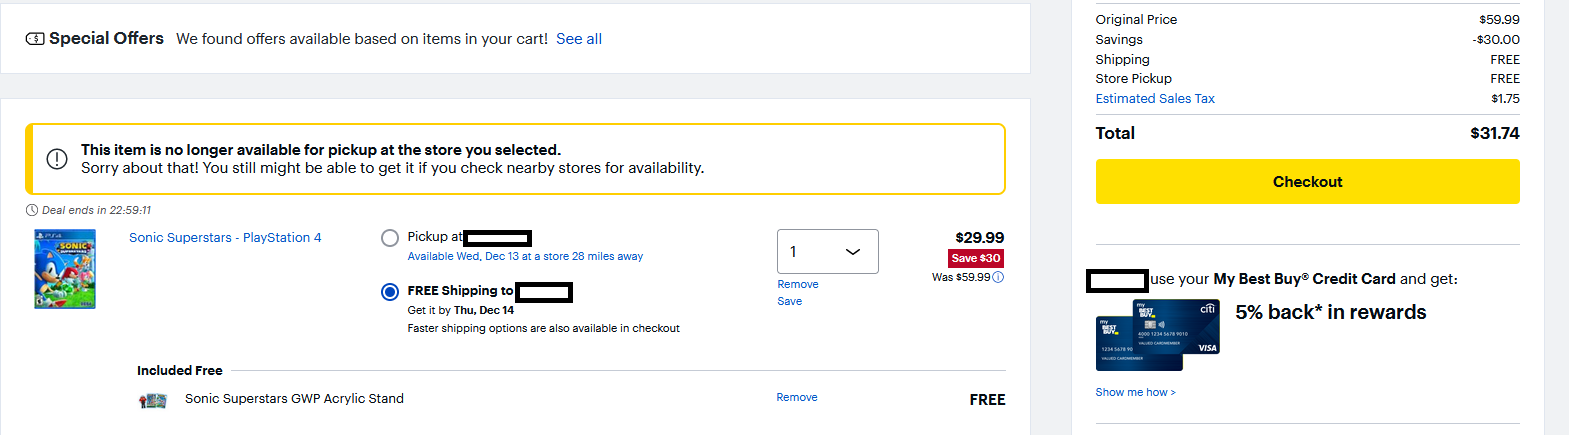Click the Included Free heading

[x=180, y=371]
